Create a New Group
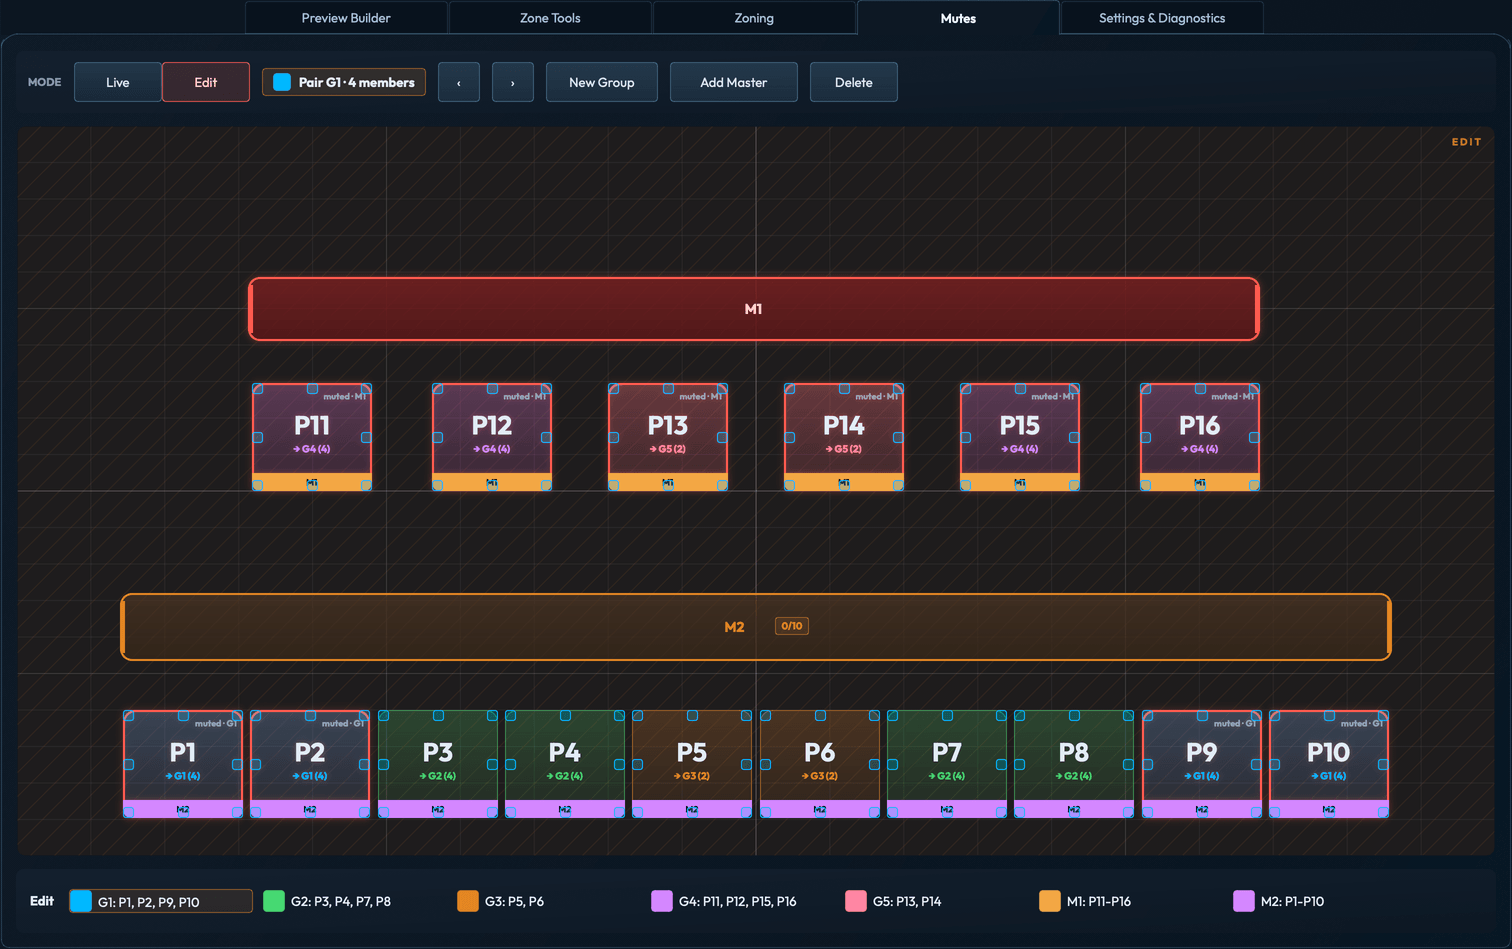The image size is (1512, 949). [x=602, y=82]
